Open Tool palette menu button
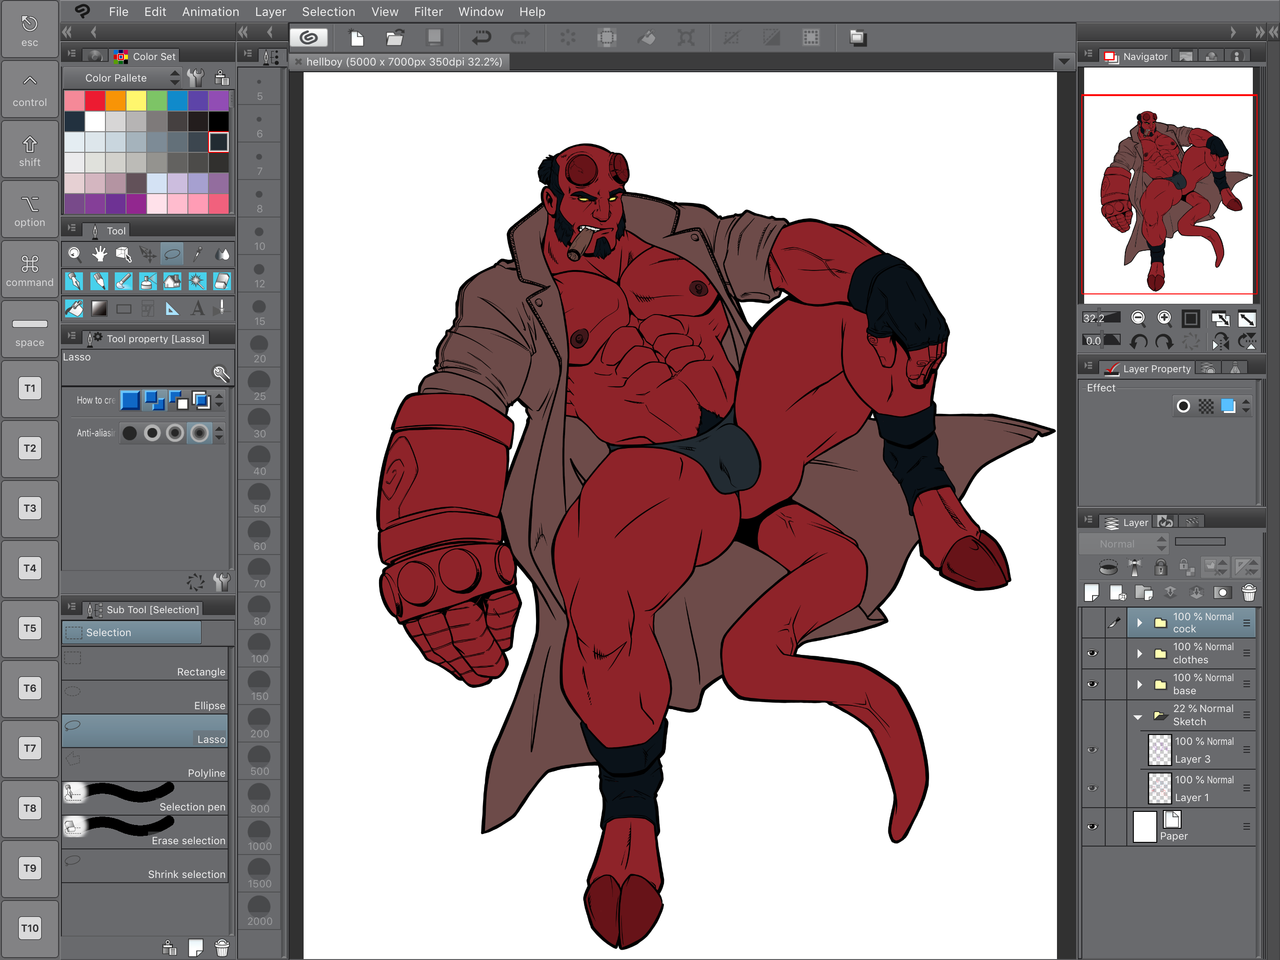 [72, 229]
